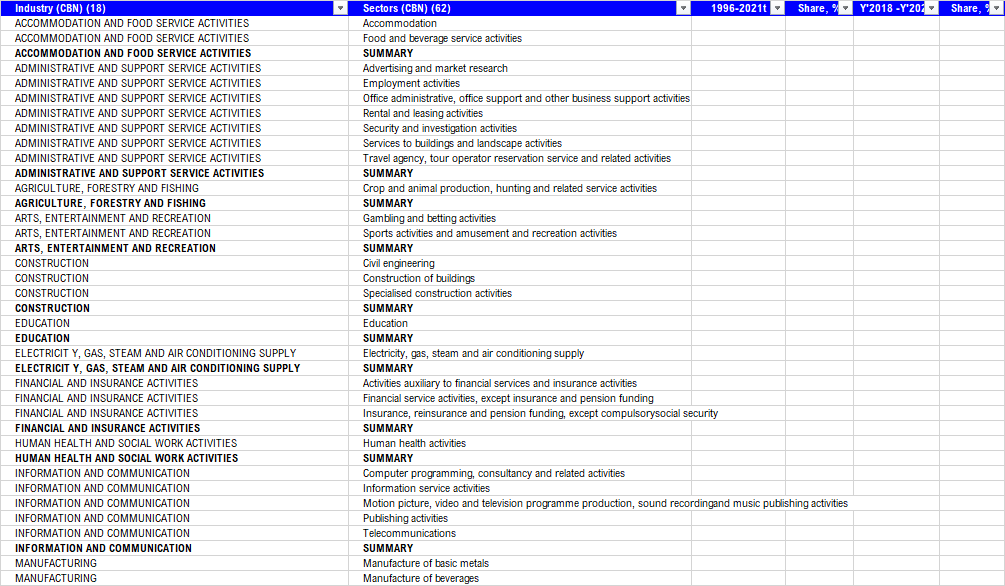Select SUMMARY cell in bold CONSTRUCTION row
Viewport: 1005px width, 586px height.
pyautogui.click(x=520, y=308)
